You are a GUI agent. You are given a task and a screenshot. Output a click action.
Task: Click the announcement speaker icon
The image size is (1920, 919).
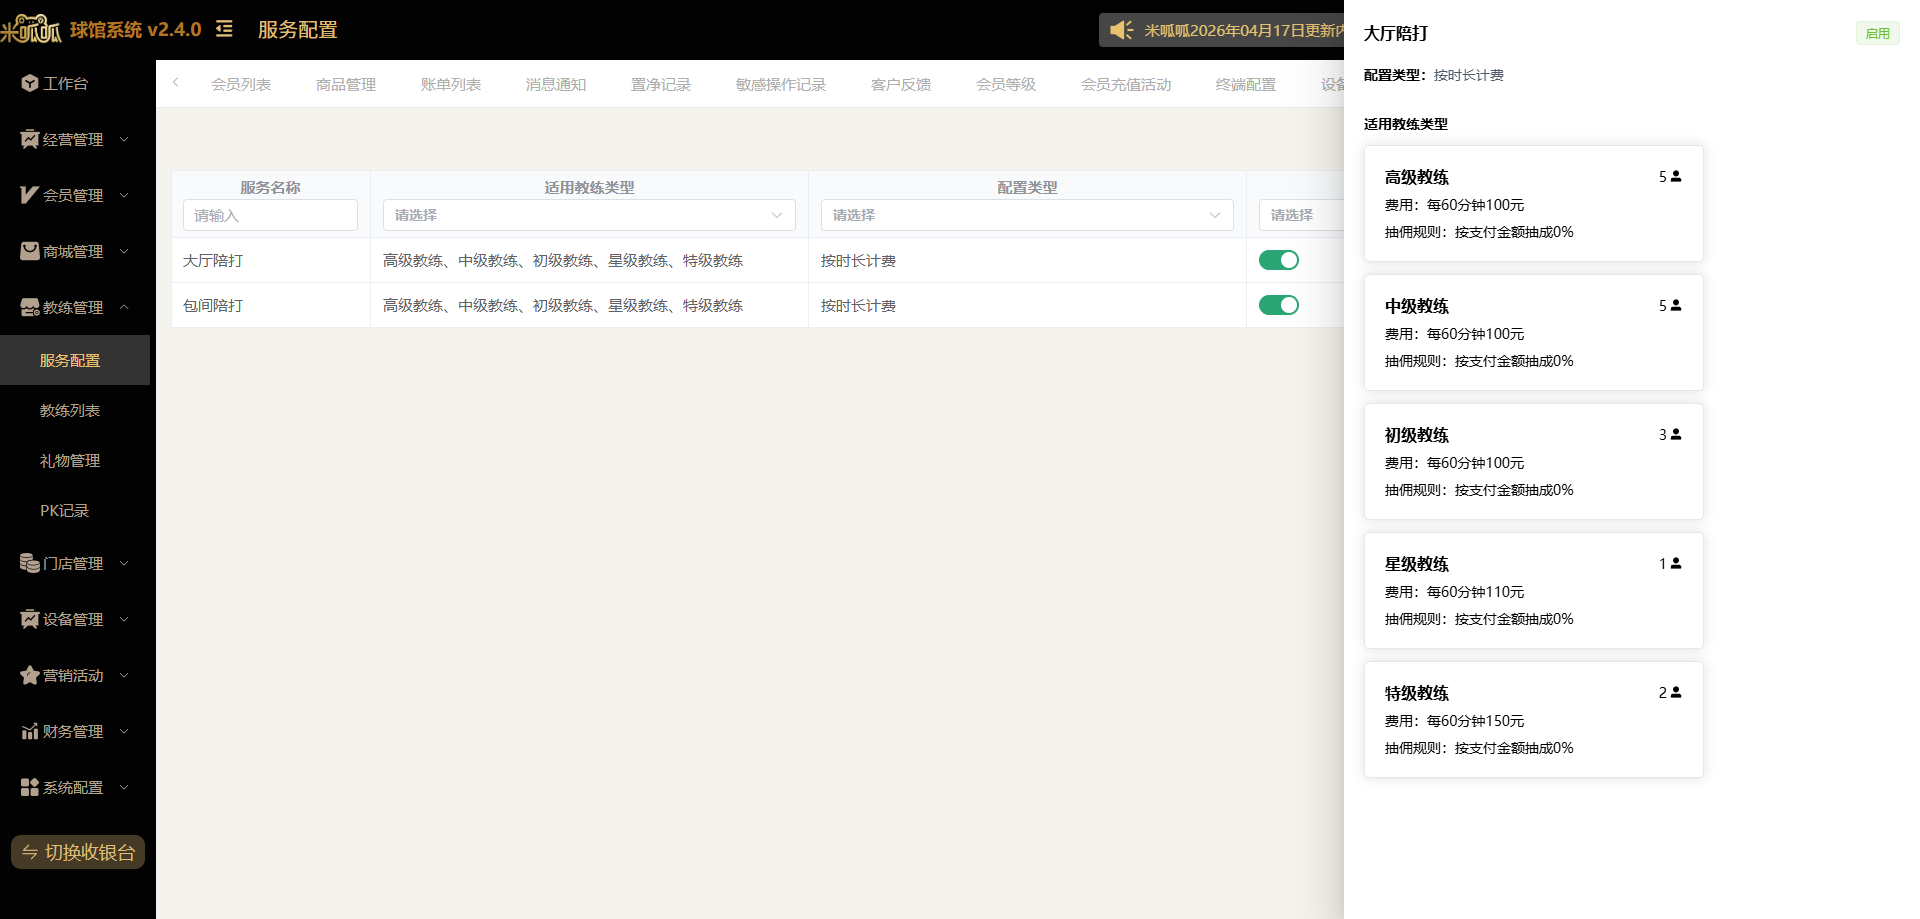(x=1122, y=30)
